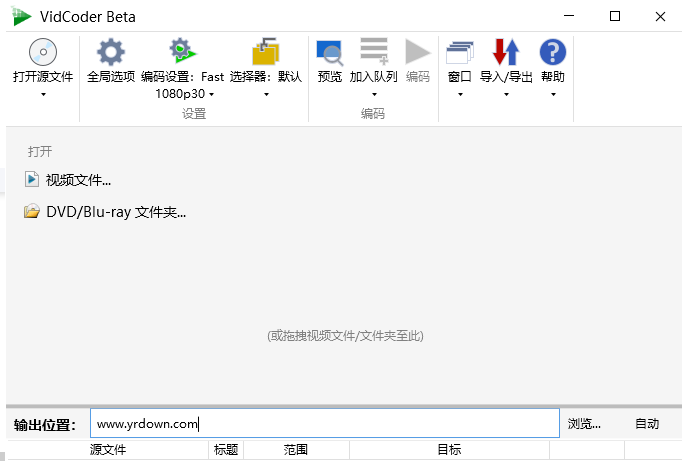Screen dimensions: 682x461
Task: Open 视频文件... video file link
Action: 78,180
